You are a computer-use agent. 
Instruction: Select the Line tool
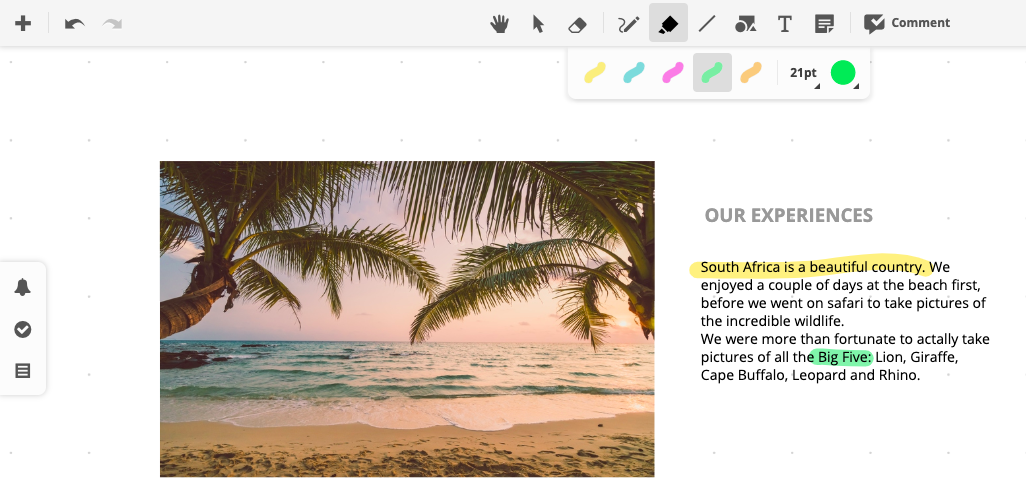point(707,25)
